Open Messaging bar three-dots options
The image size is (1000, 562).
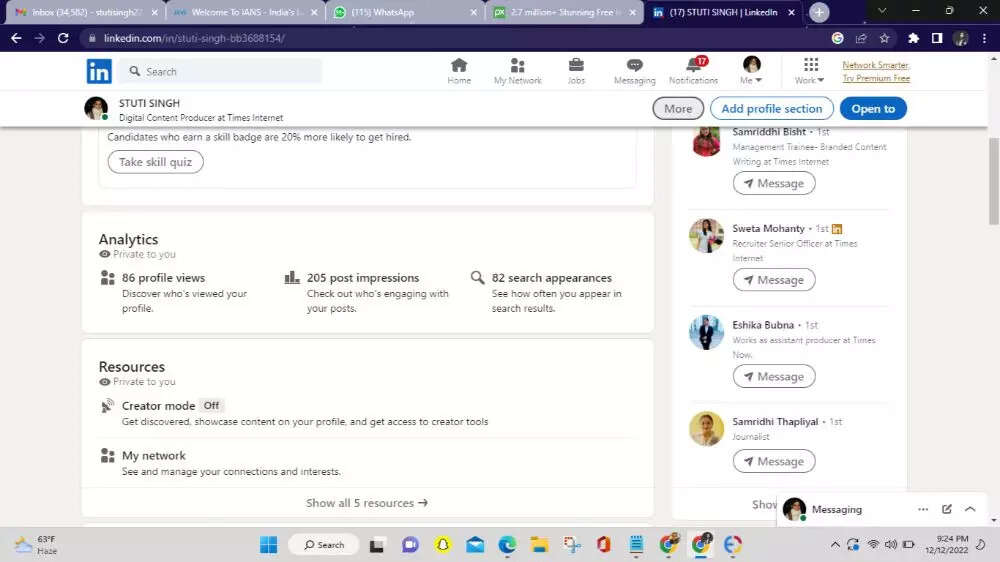(x=923, y=509)
